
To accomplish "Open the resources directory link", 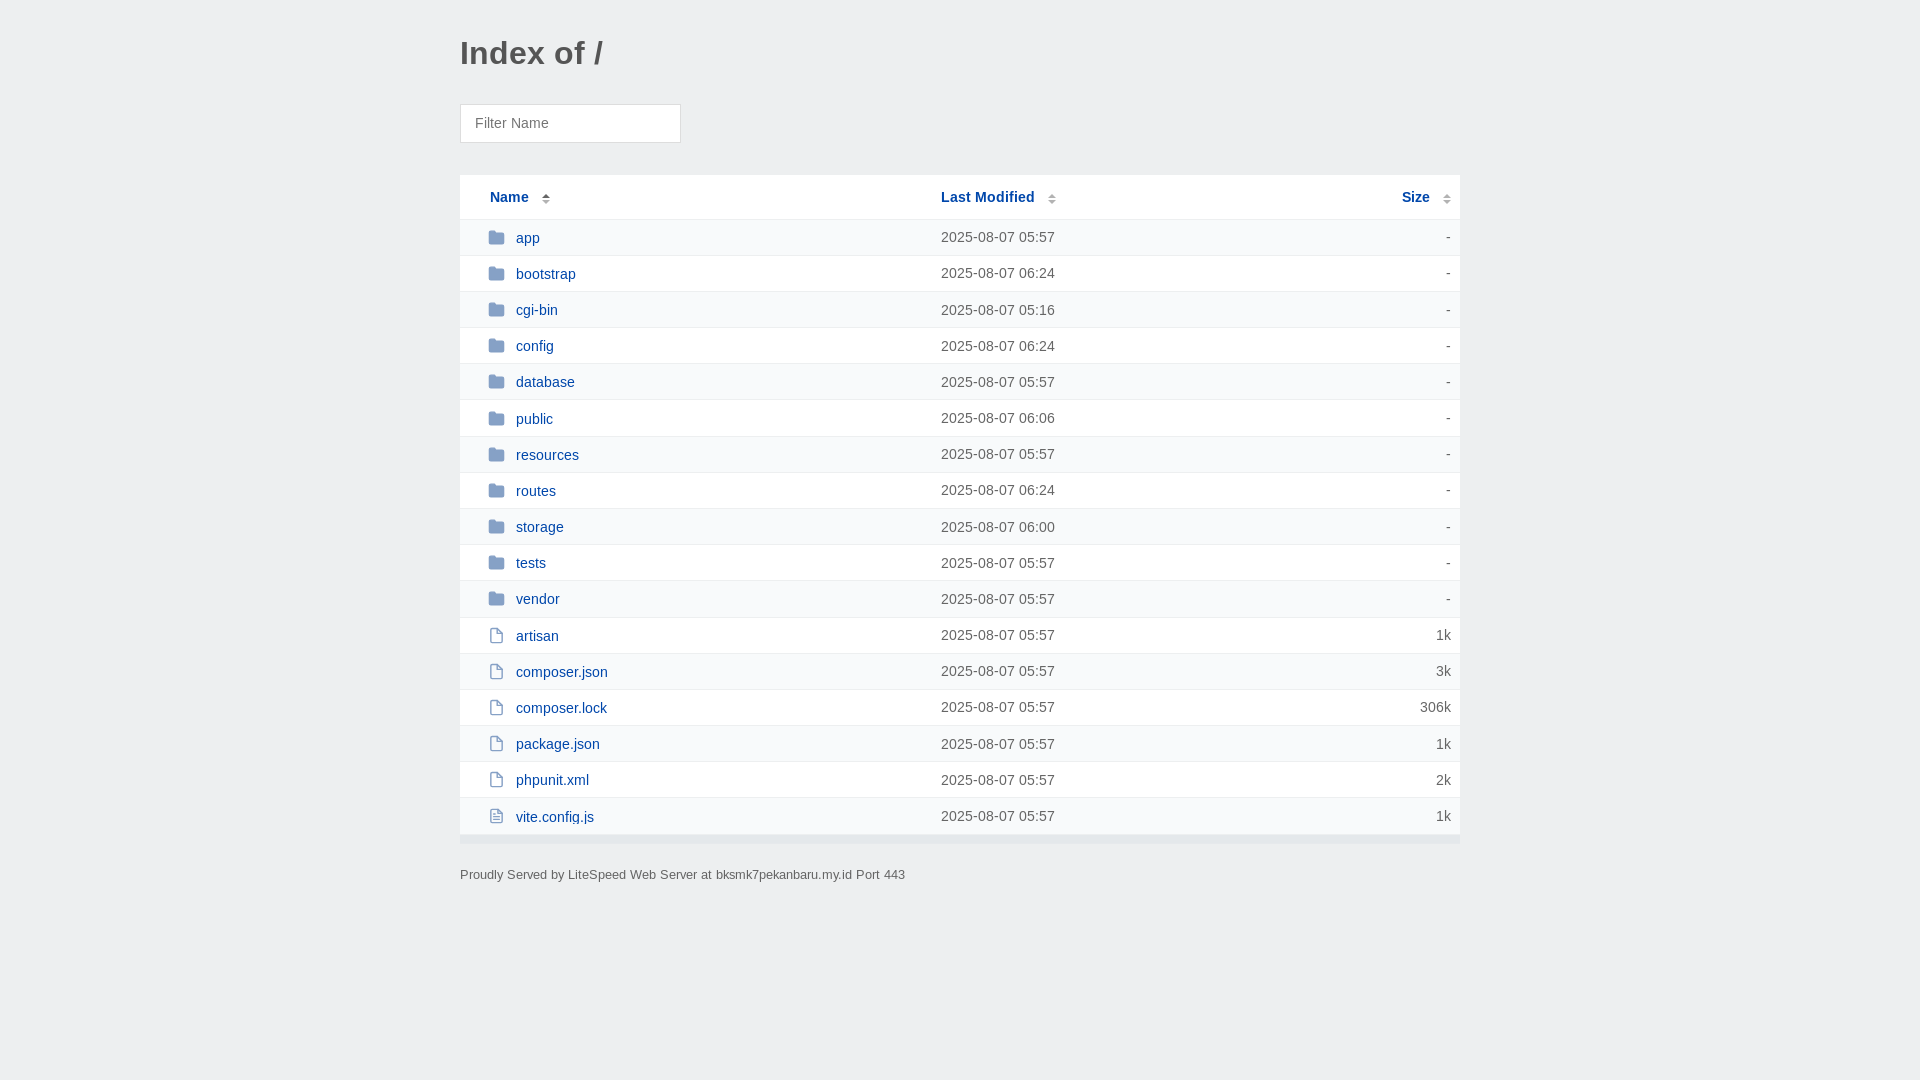I will tap(547, 455).
